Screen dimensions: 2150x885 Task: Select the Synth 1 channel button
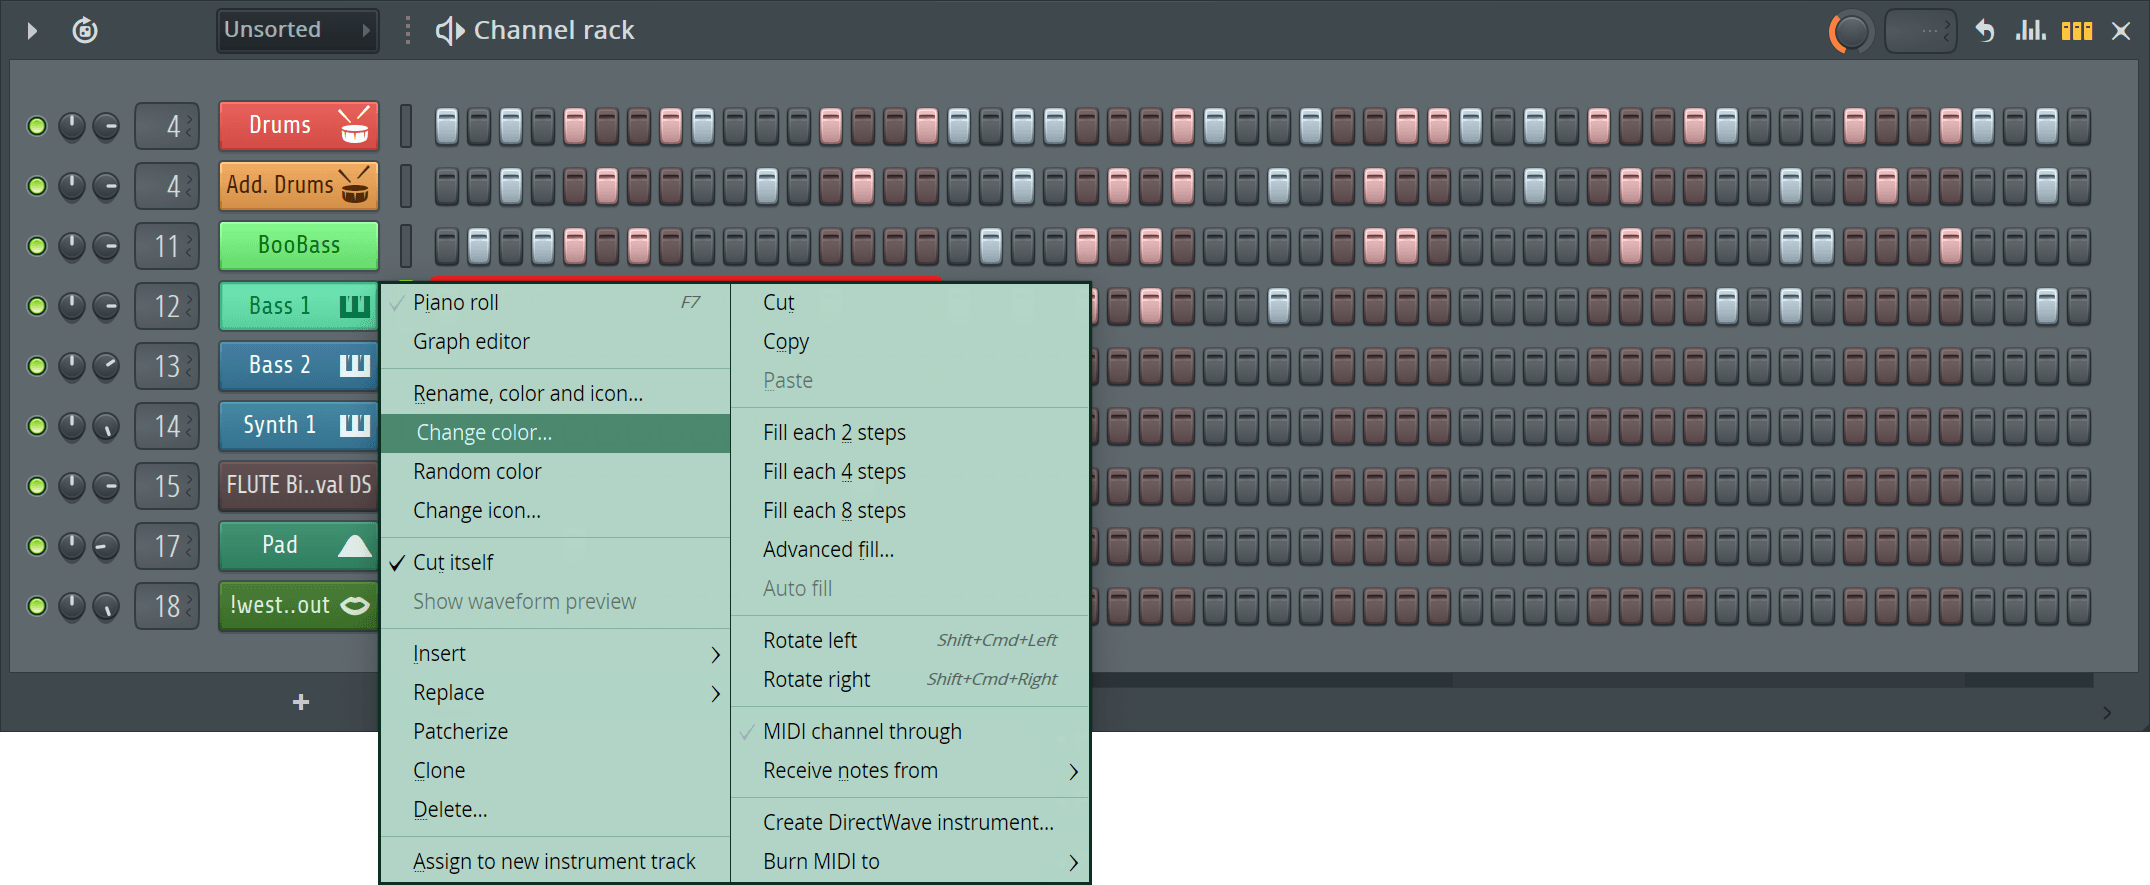coord(299,426)
